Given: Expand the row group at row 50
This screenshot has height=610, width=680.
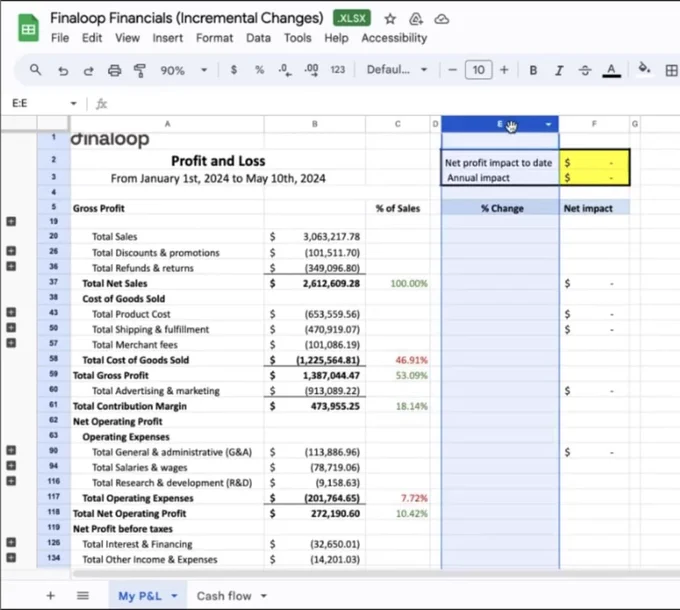Looking at the screenshot, I should (11, 328).
